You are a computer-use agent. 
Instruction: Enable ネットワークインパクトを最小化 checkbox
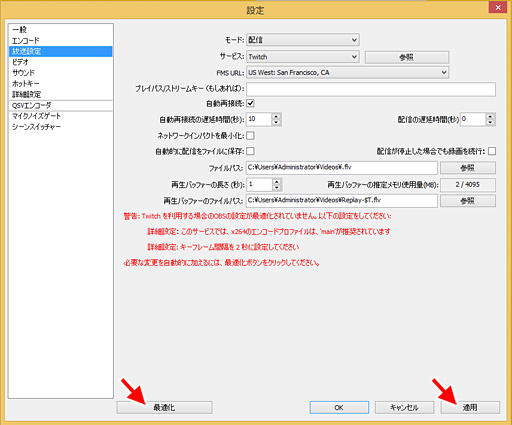[250, 135]
